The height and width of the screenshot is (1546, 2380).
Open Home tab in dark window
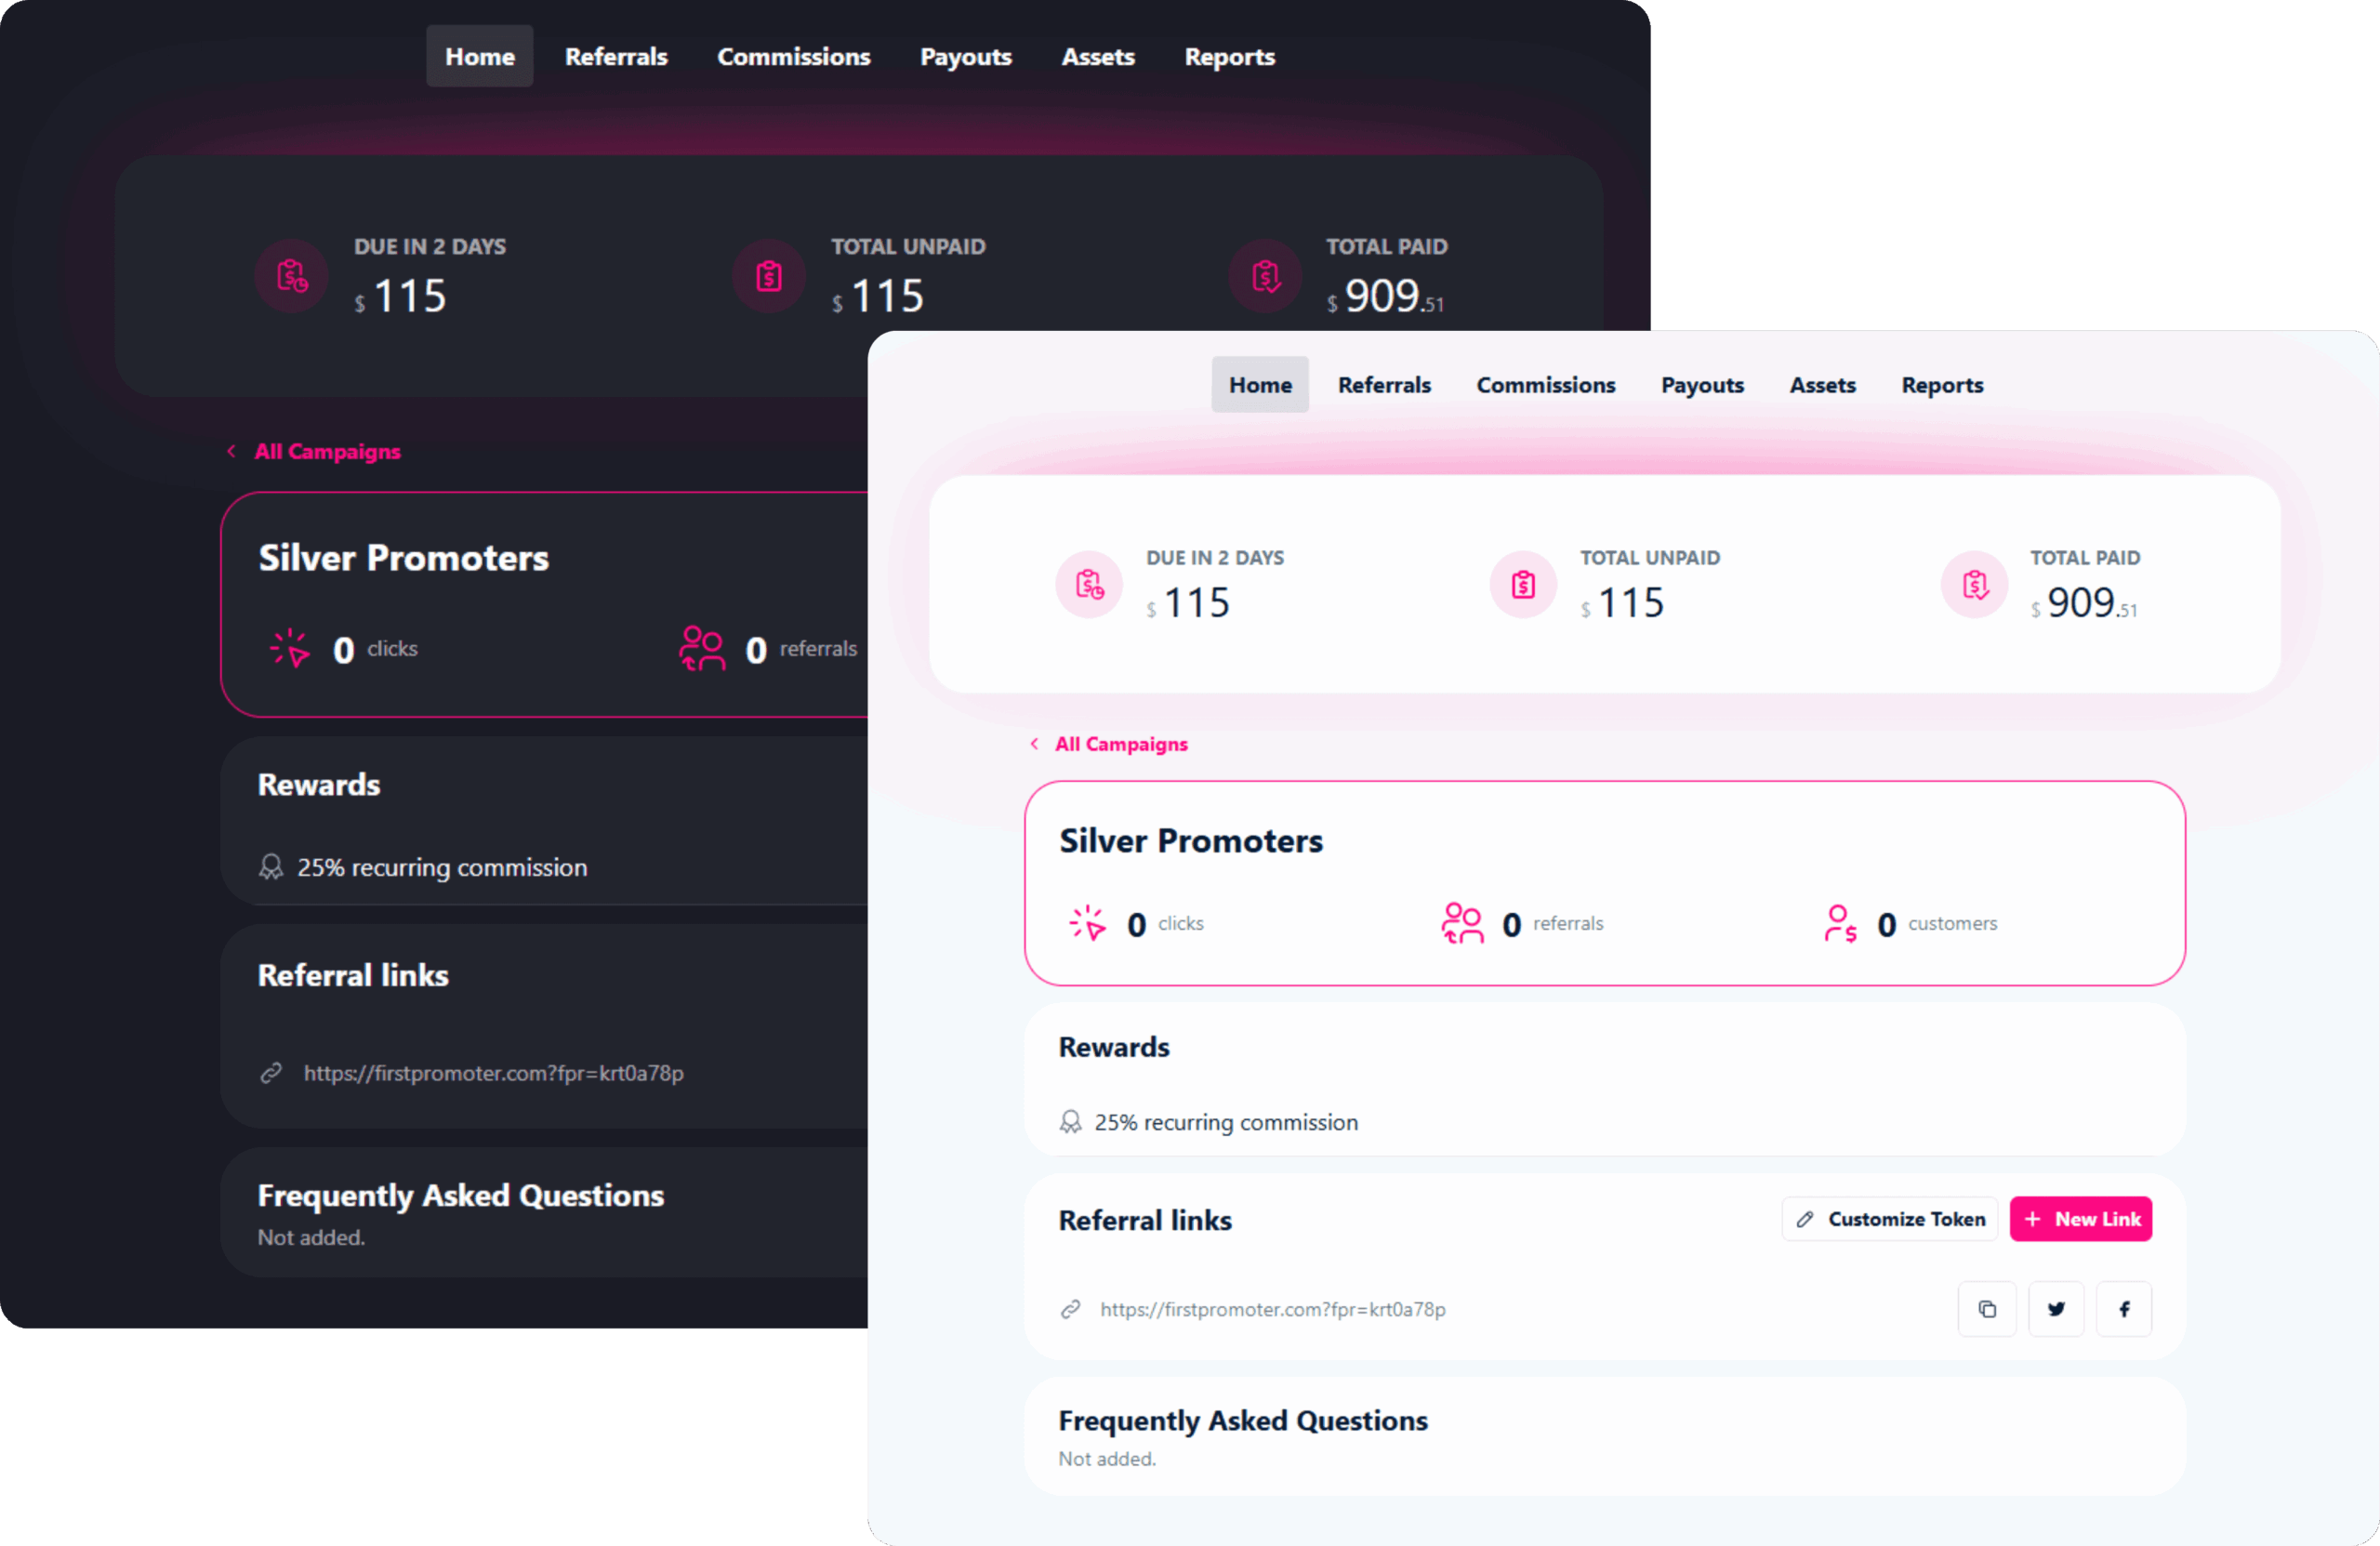[480, 57]
